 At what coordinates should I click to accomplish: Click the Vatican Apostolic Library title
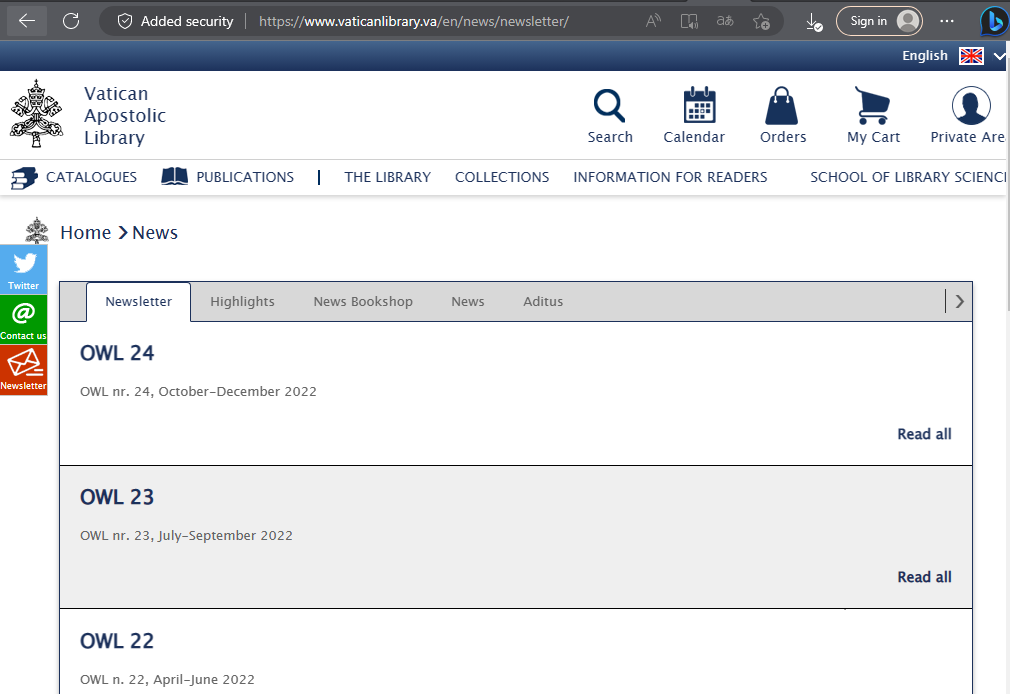coord(125,115)
